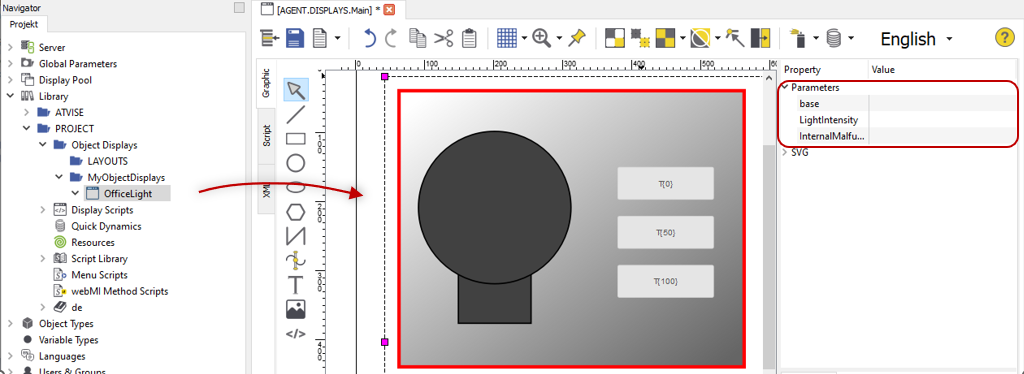Select the hexagon polygon tool

pyautogui.click(x=296, y=211)
